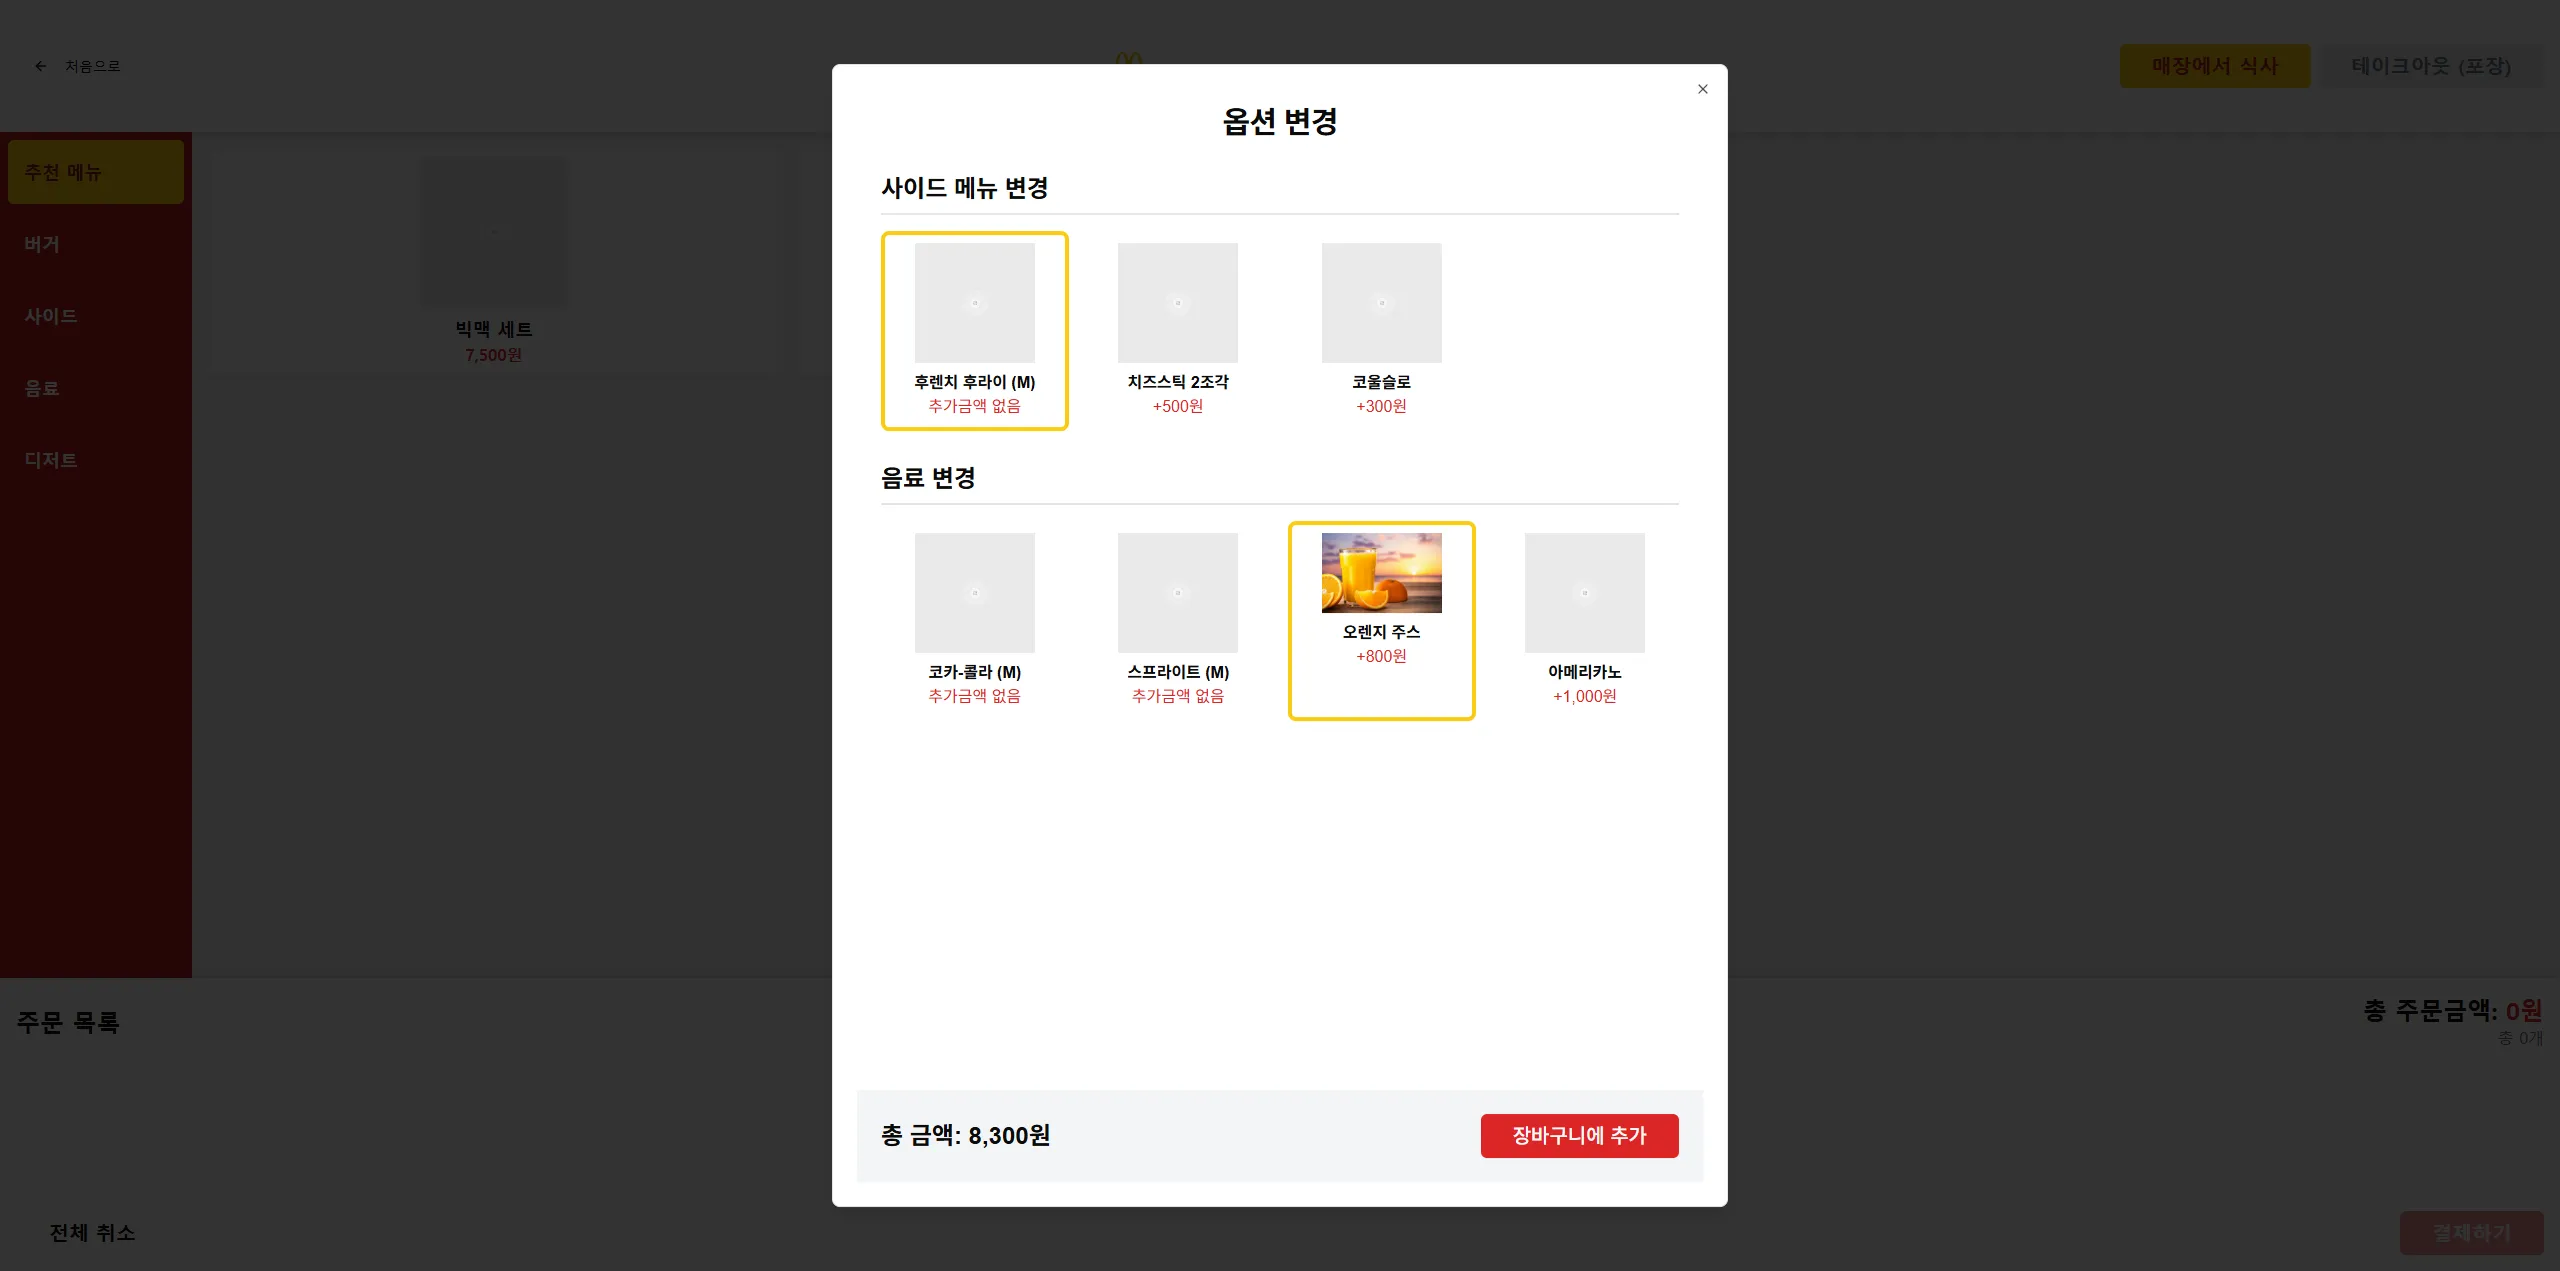The height and width of the screenshot is (1271, 2560).
Task: Click the 7,500원 price under 빅맥 세트
Action: click(493, 355)
